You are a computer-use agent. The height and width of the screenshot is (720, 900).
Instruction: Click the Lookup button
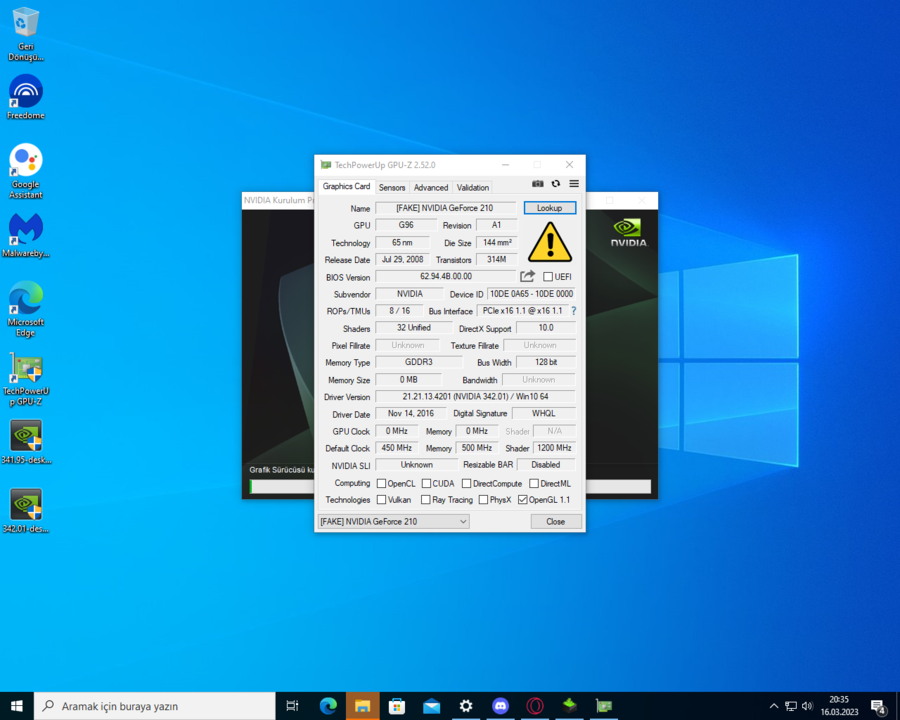coord(550,208)
